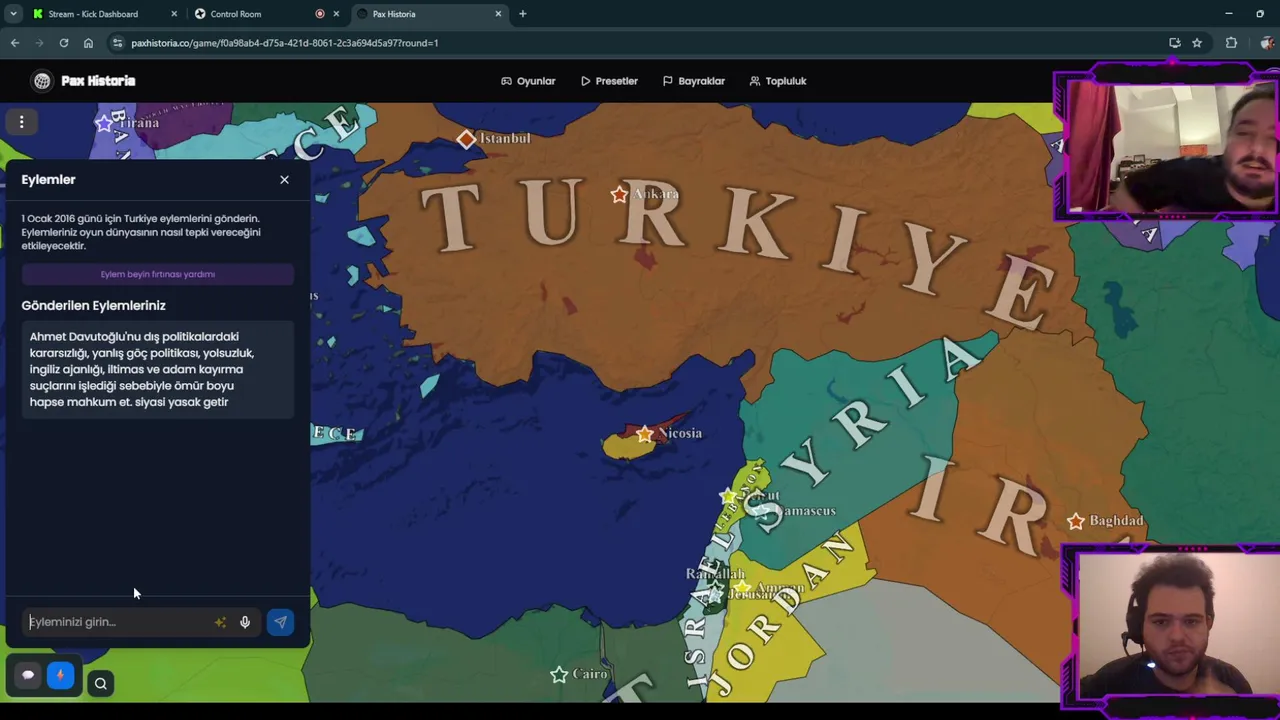Switch to the Control Room tab
The image size is (1280, 720).
click(236, 14)
